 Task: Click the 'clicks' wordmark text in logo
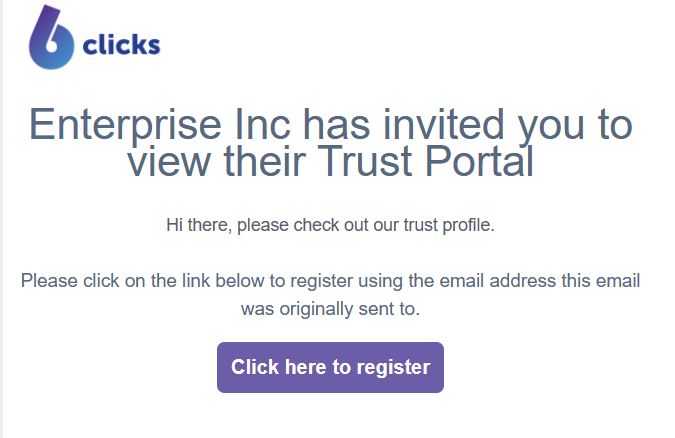(121, 44)
